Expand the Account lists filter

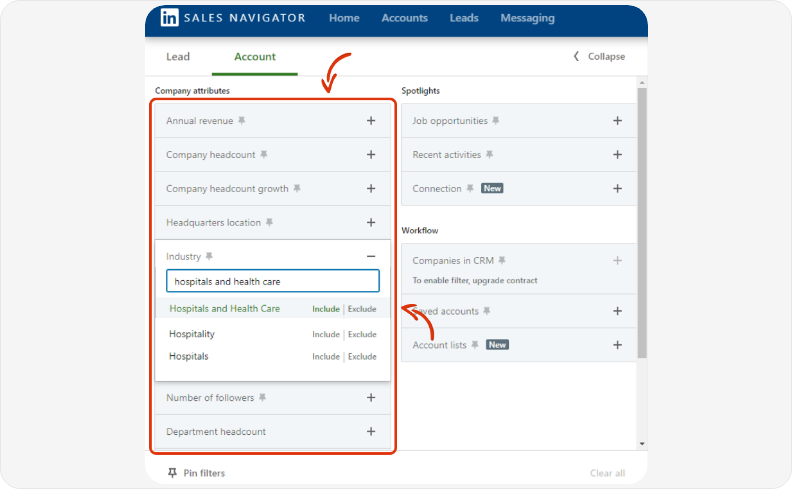617,345
